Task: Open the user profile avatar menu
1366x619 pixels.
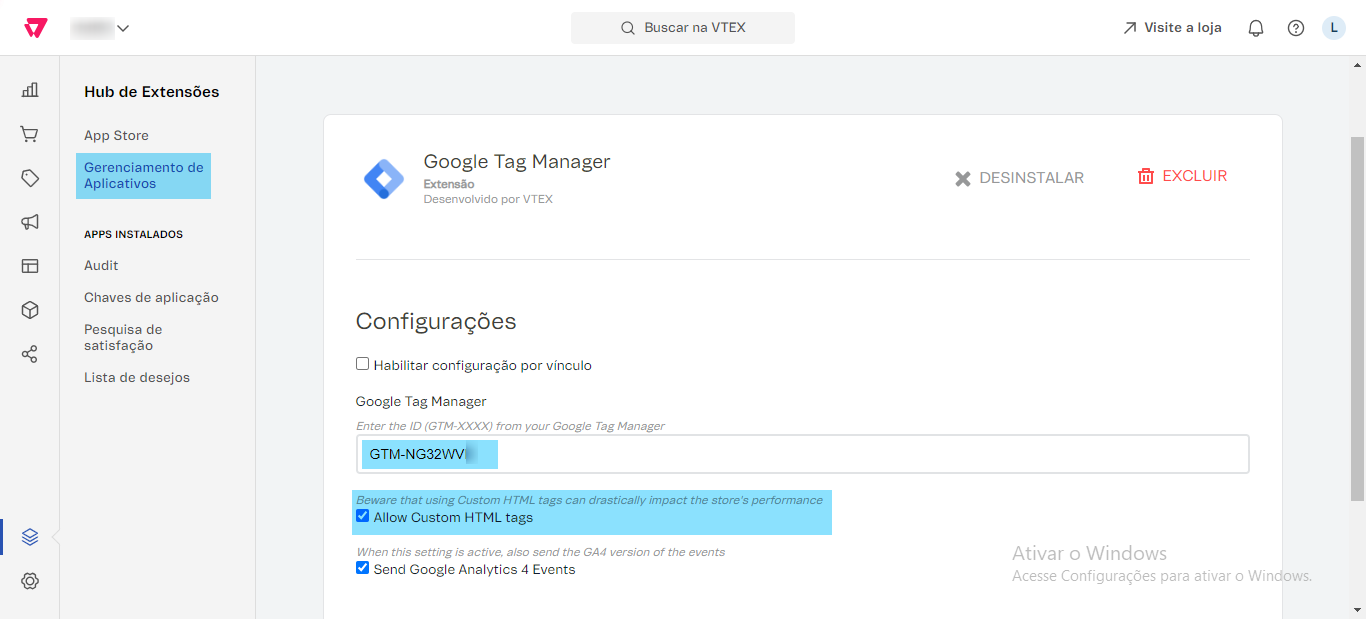Action: click(1334, 28)
